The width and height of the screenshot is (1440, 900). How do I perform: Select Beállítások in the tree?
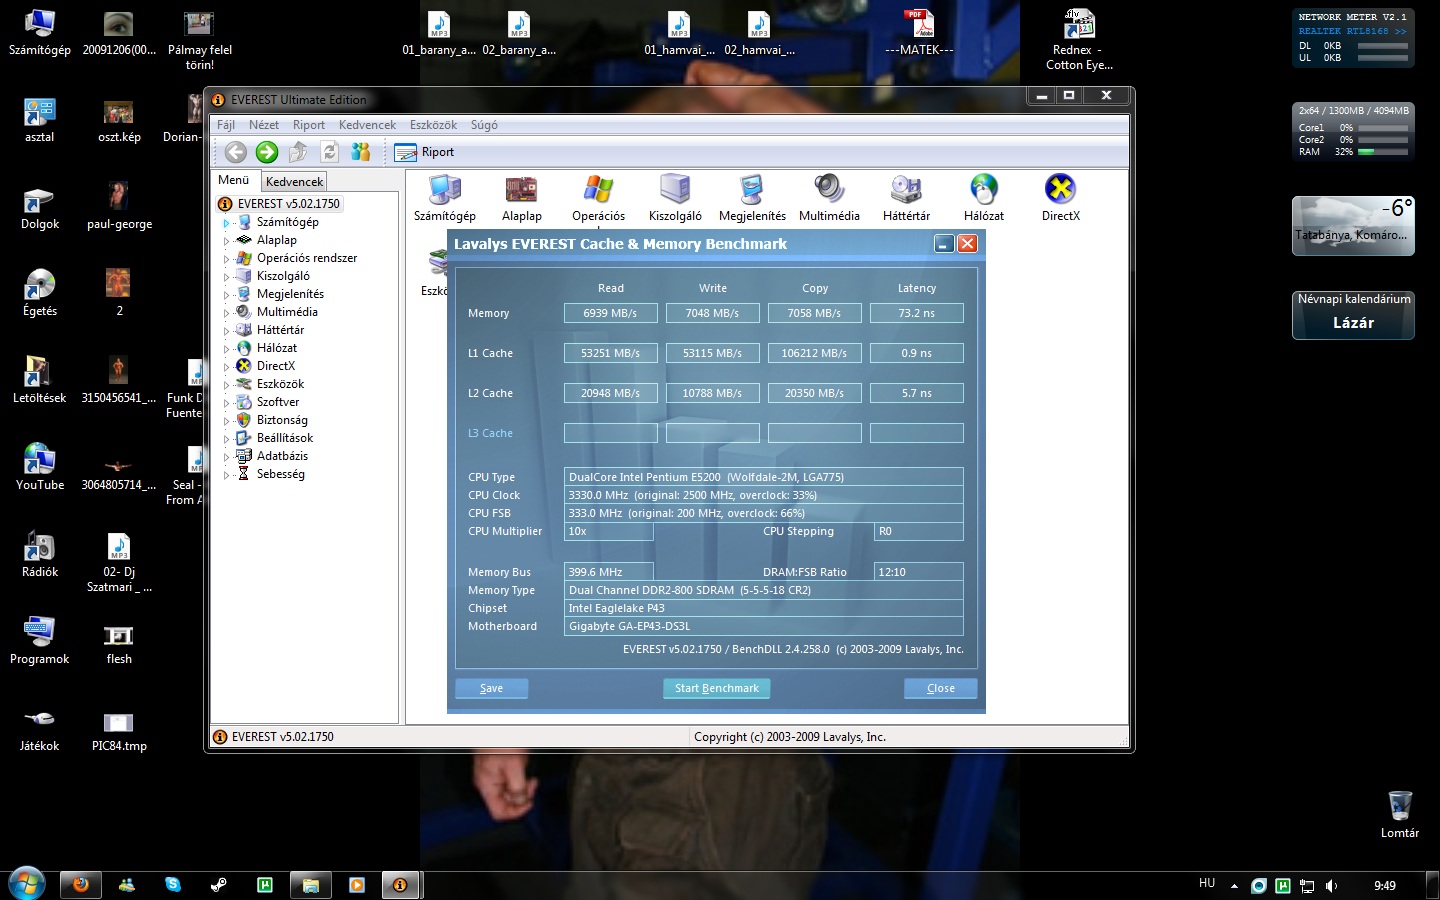[285, 438]
